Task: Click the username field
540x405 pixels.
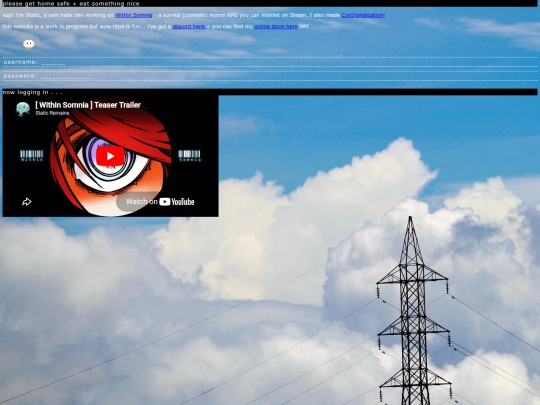Action: (x=270, y=62)
